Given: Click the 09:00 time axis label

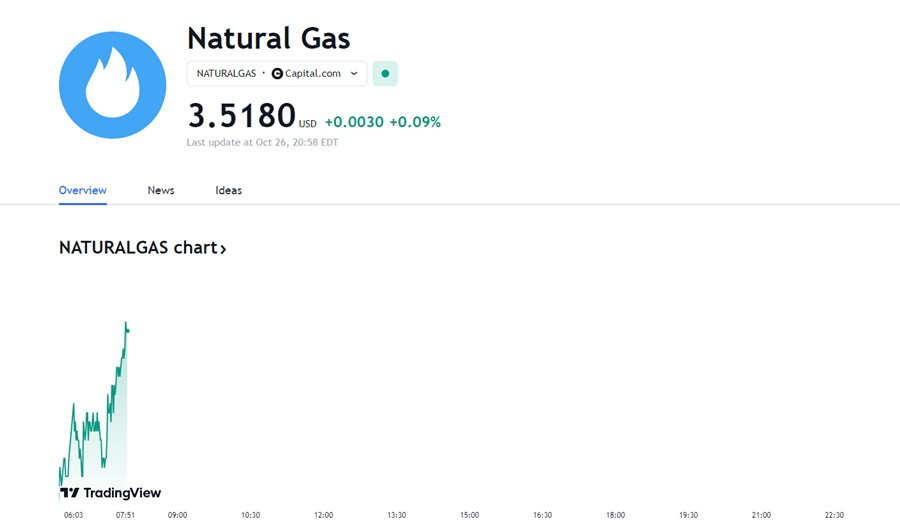Looking at the screenshot, I should [177, 515].
